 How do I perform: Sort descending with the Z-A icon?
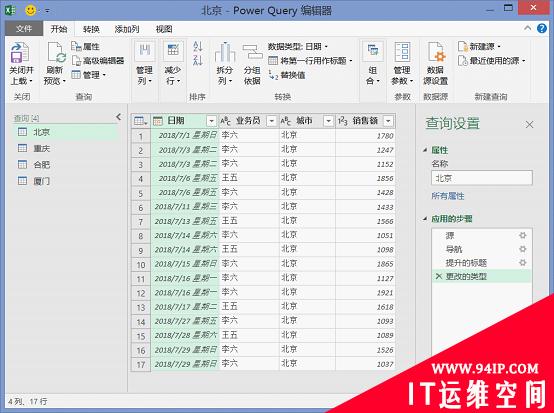[198, 59]
